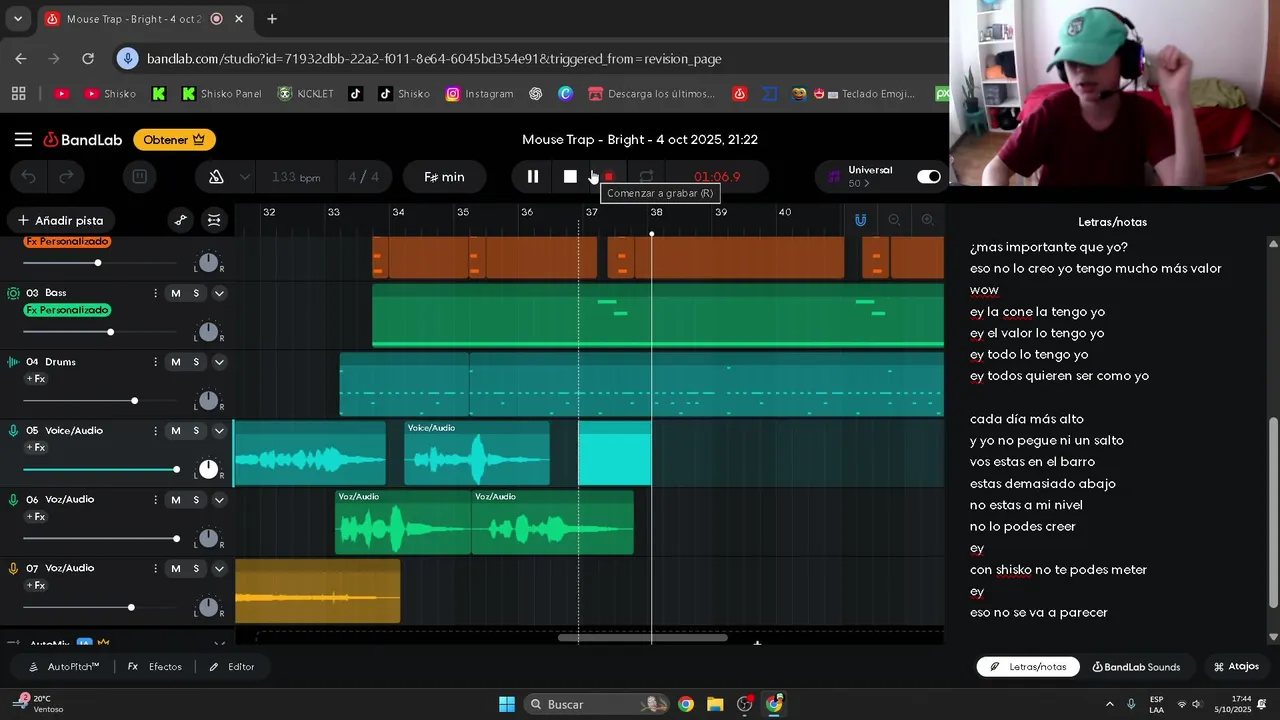Open the 05 Voice/Audio options menu
The width and height of the screenshot is (1280, 720).
click(155, 431)
